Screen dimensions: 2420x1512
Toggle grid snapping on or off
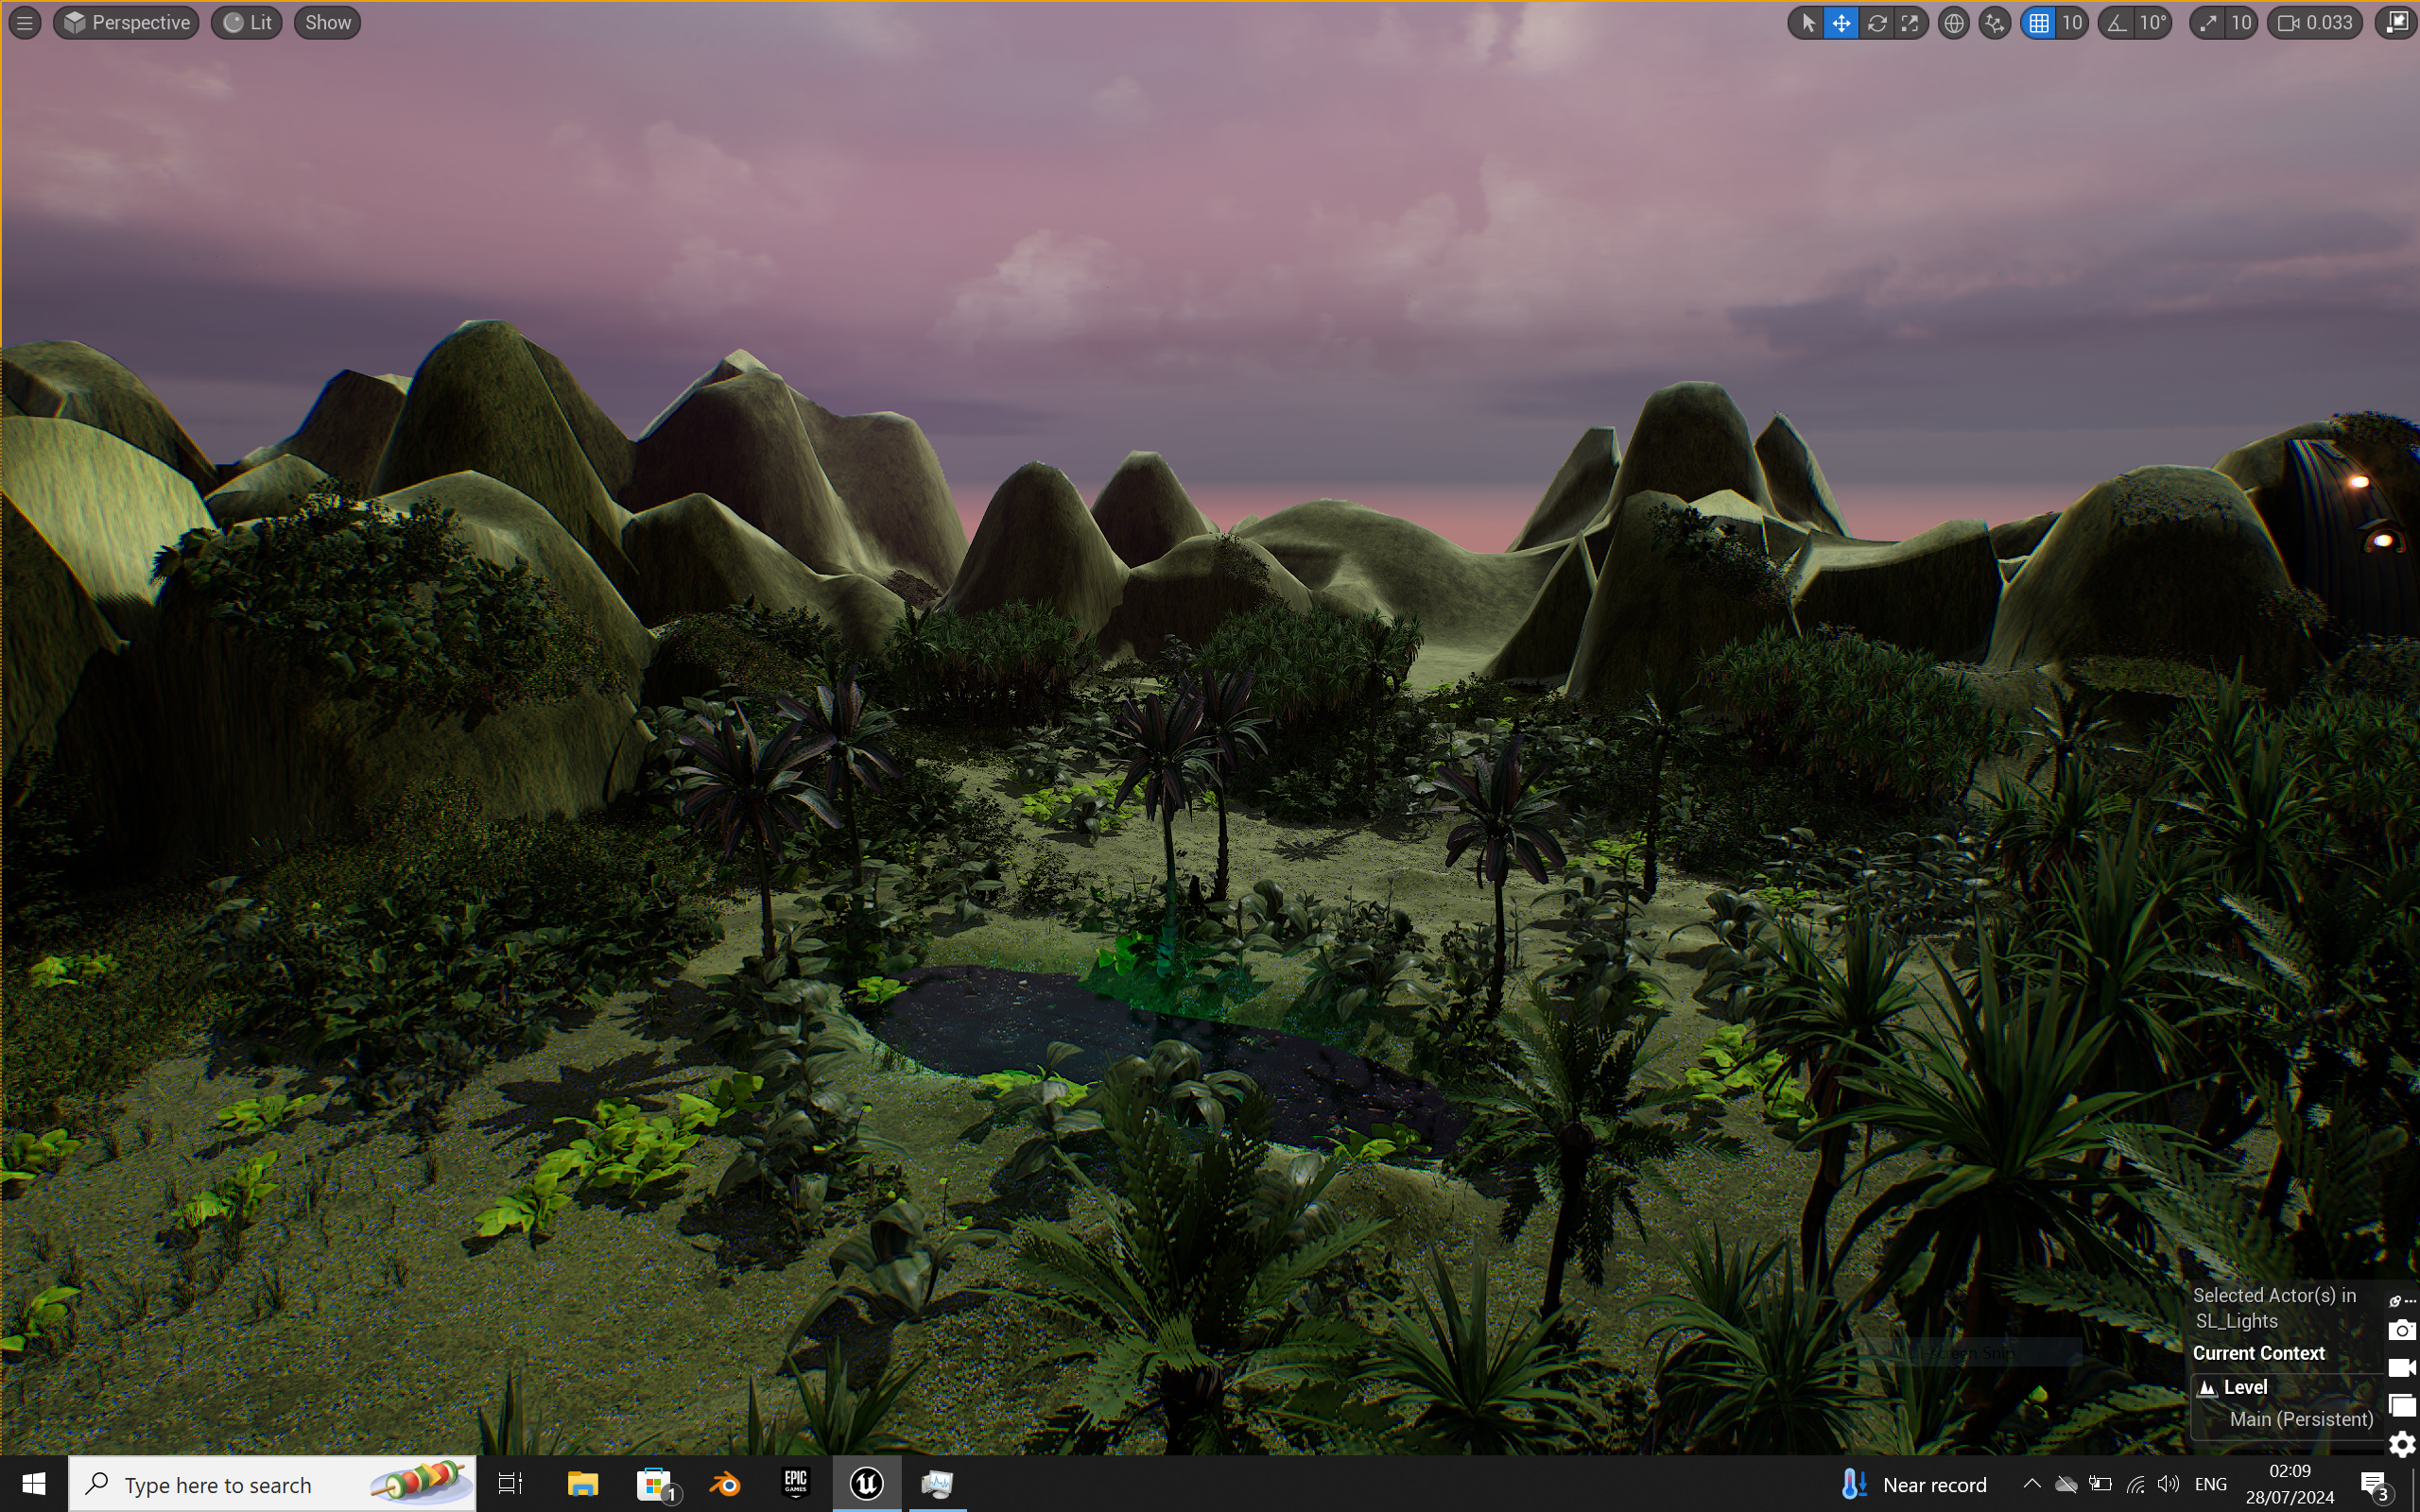(2039, 23)
